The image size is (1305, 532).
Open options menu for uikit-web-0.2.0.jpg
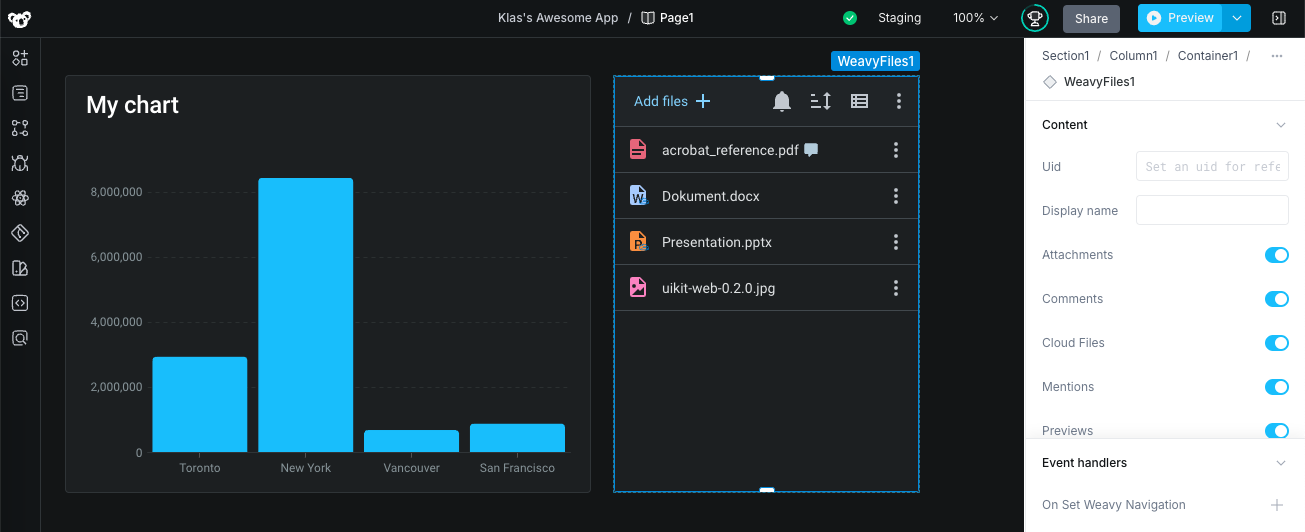896,288
